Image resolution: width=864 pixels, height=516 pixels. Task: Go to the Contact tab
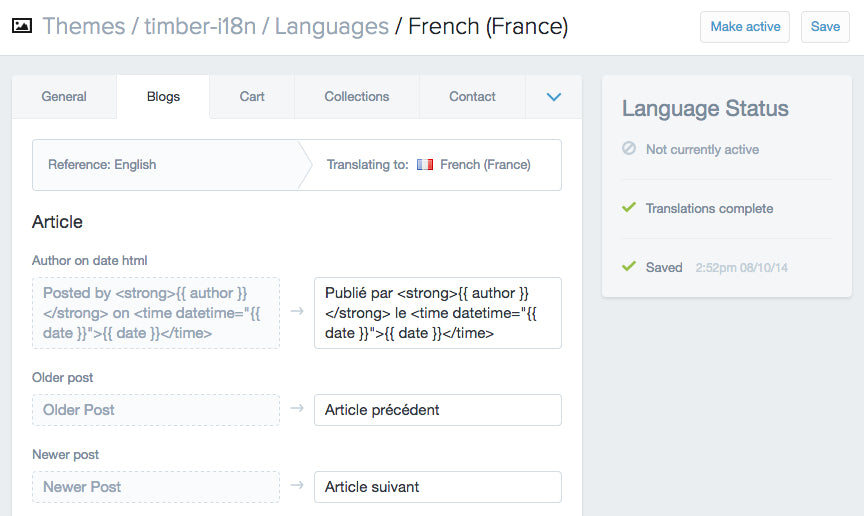pyautogui.click(x=472, y=97)
